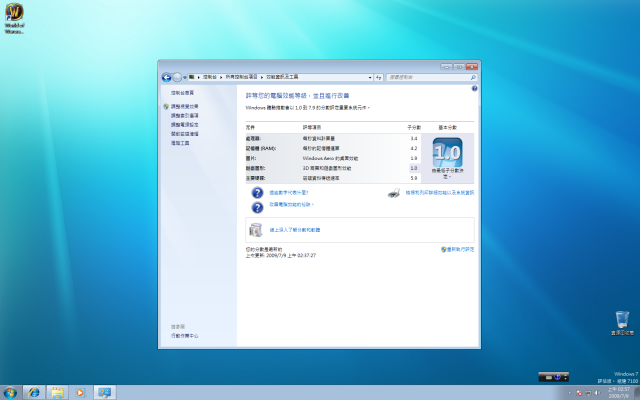Go to 控制台首頁 in the sidebar
Screen dimensions: 640x400
[182, 93]
